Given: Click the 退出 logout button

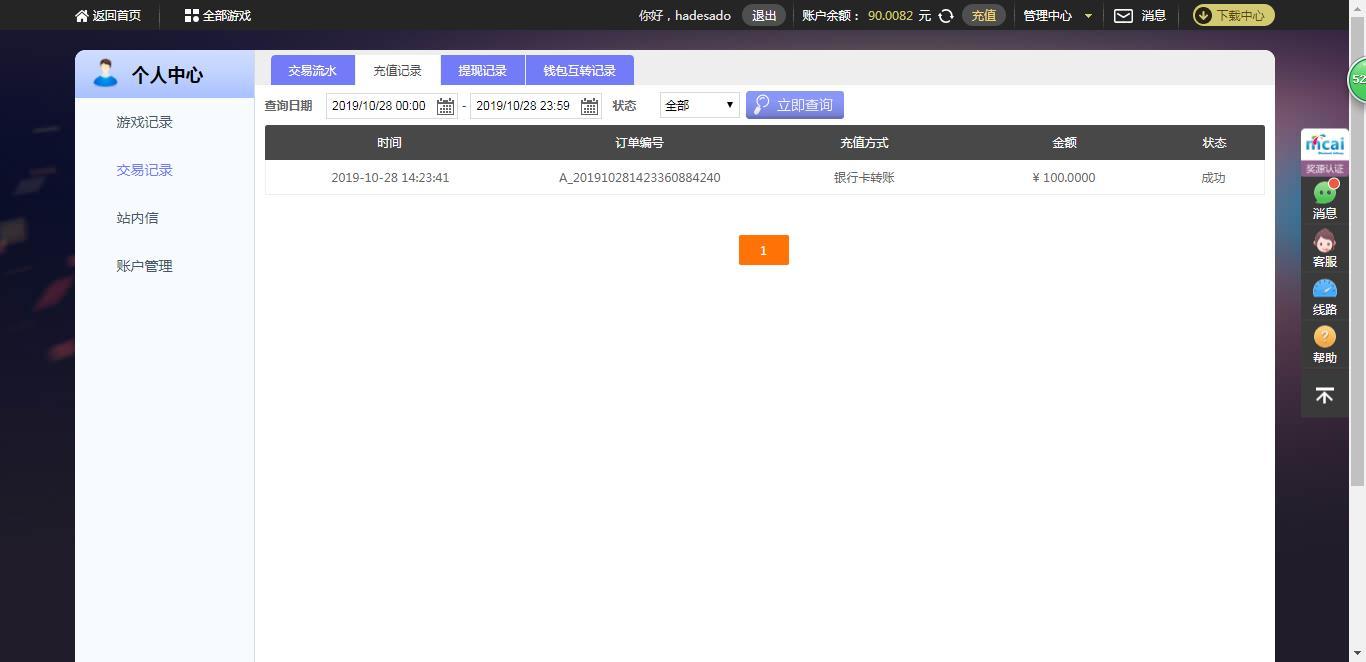Looking at the screenshot, I should 764,16.
